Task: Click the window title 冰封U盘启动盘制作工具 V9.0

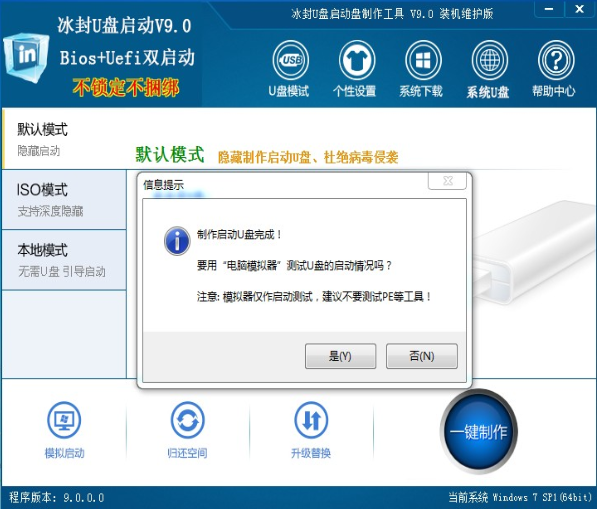Action: [392, 14]
